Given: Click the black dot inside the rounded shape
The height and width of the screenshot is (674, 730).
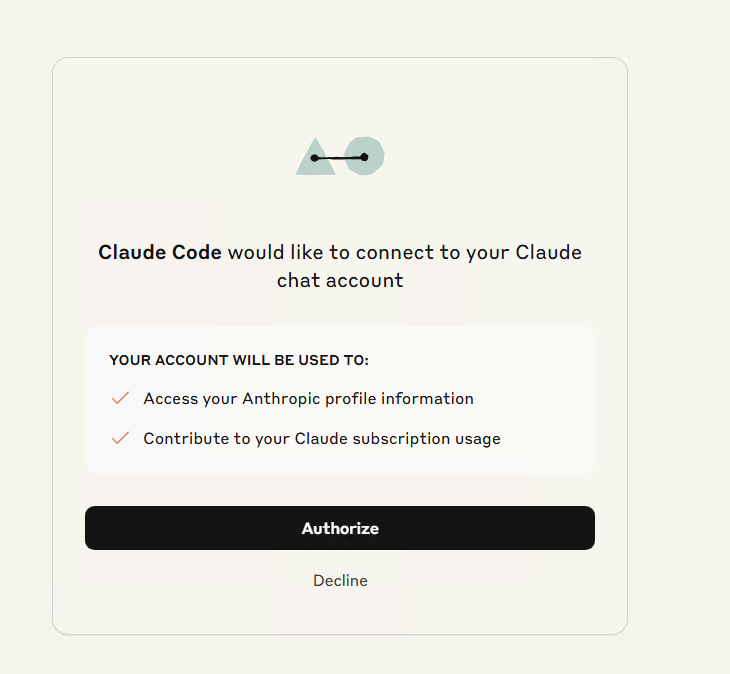Looking at the screenshot, I should (x=365, y=157).
